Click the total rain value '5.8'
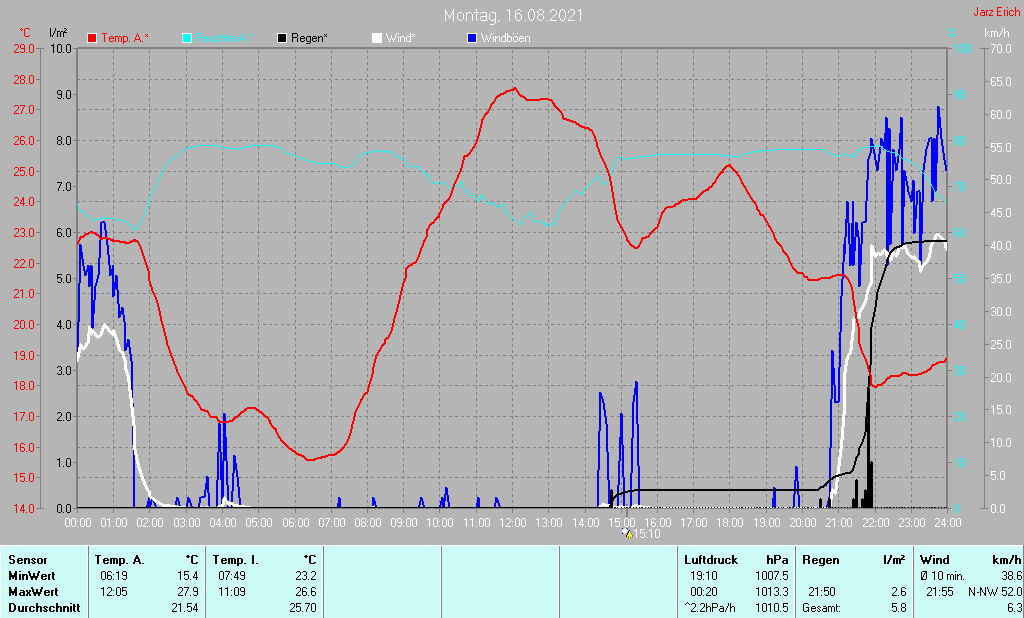 pyautogui.click(x=899, y=608)
